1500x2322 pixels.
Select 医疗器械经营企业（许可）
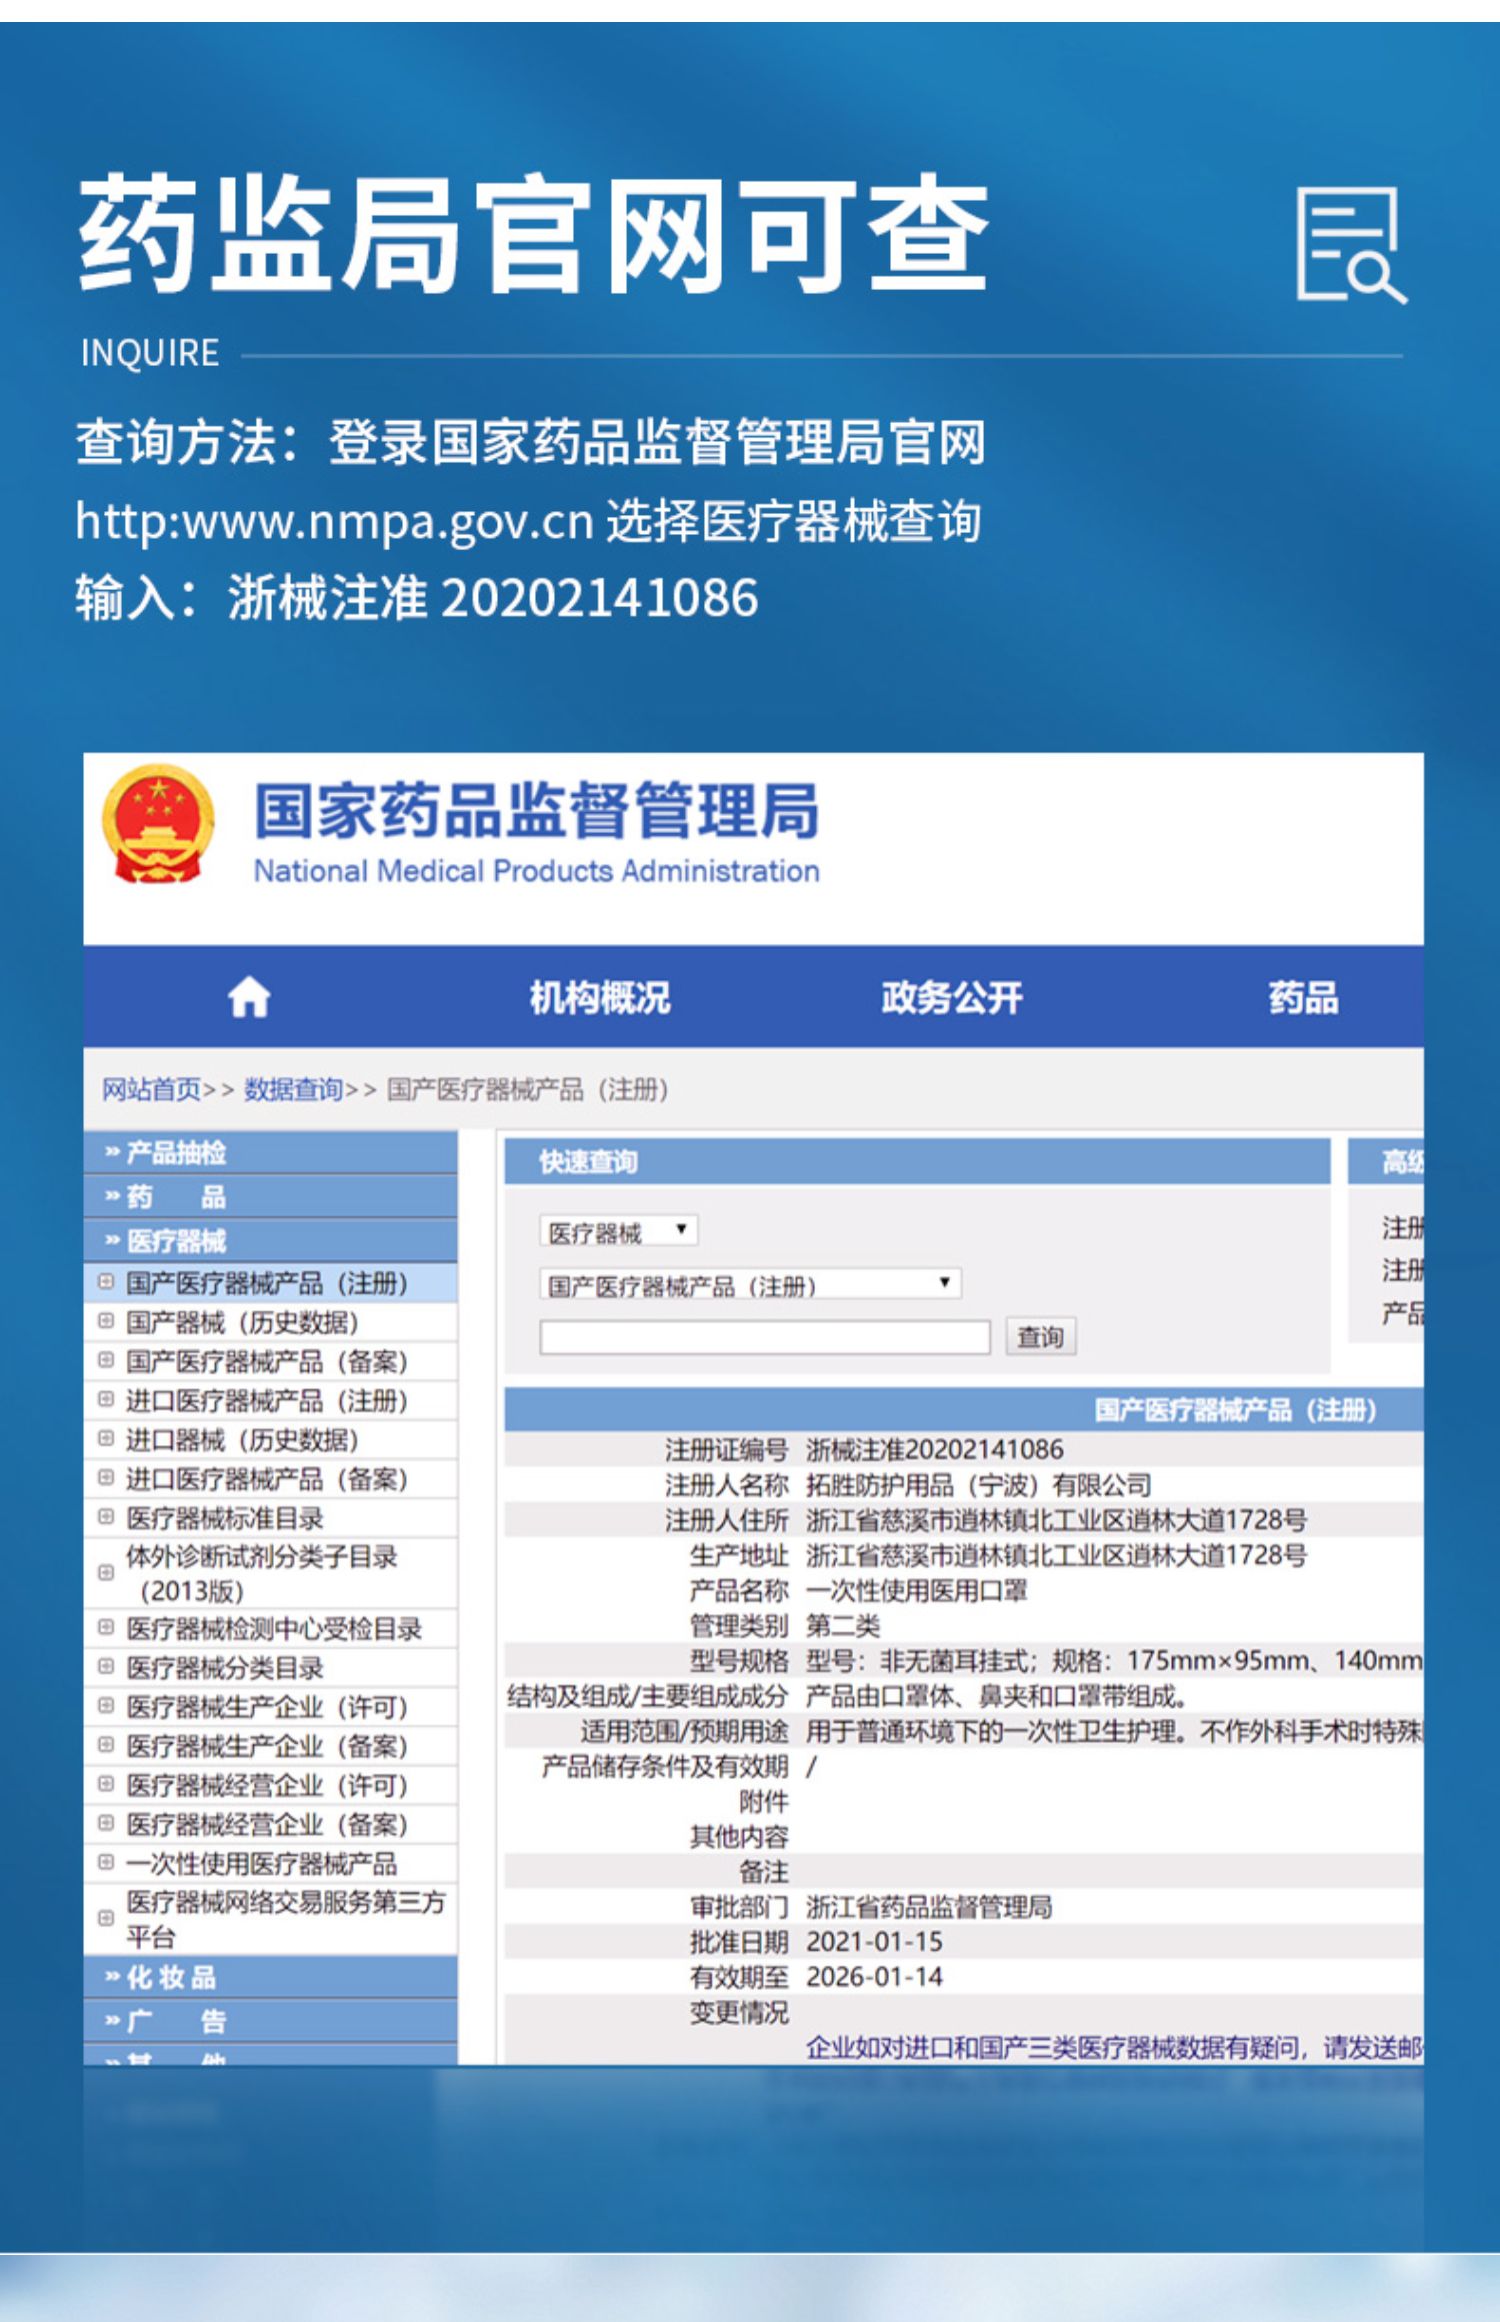(x=270, y=1785)
